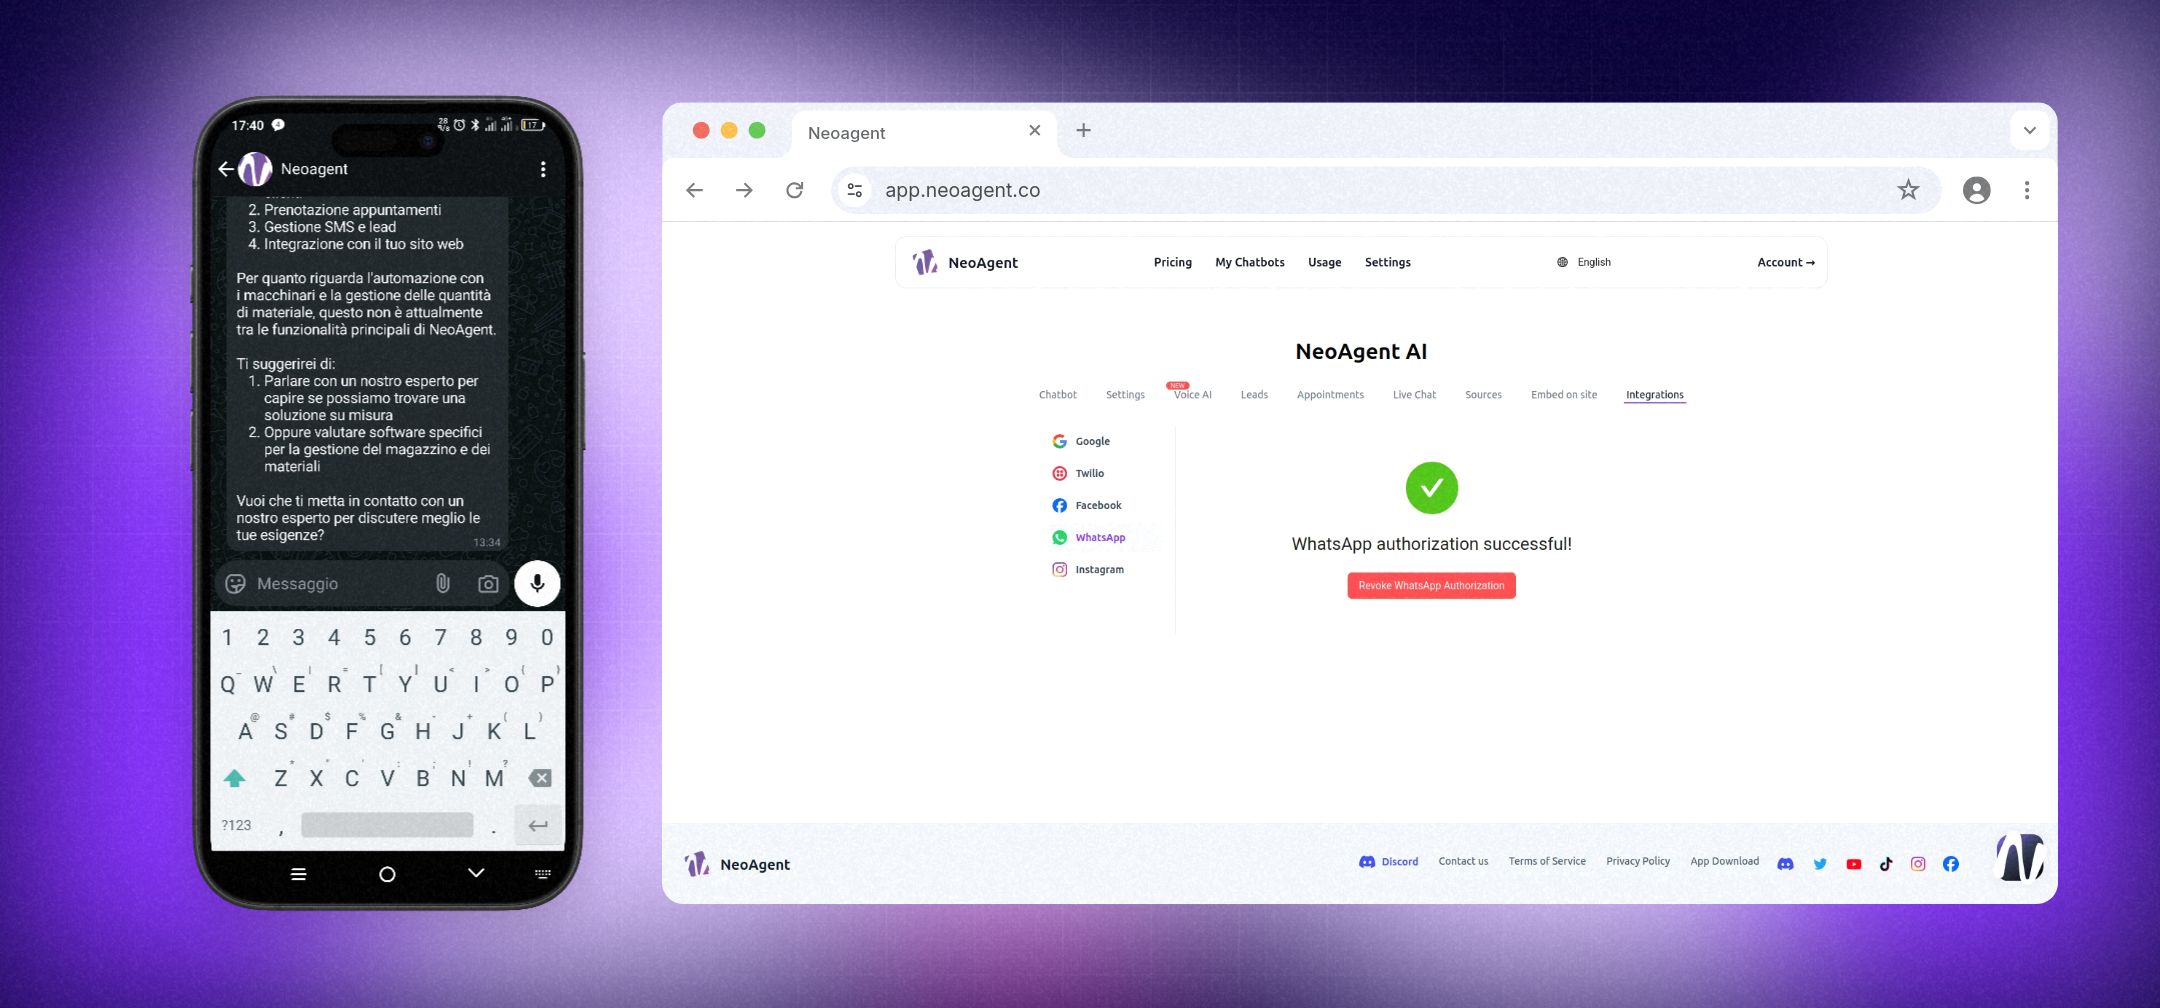The width and height of the screenshot is (2160, 1008).
Task: Open WhatsApp chat three-dot menu
Action: pyautogui.click(x=543, y=169)
